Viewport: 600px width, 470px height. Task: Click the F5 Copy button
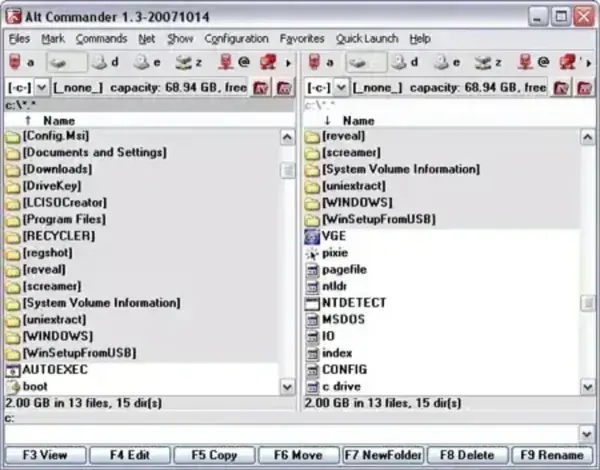(x=215, y=455)
